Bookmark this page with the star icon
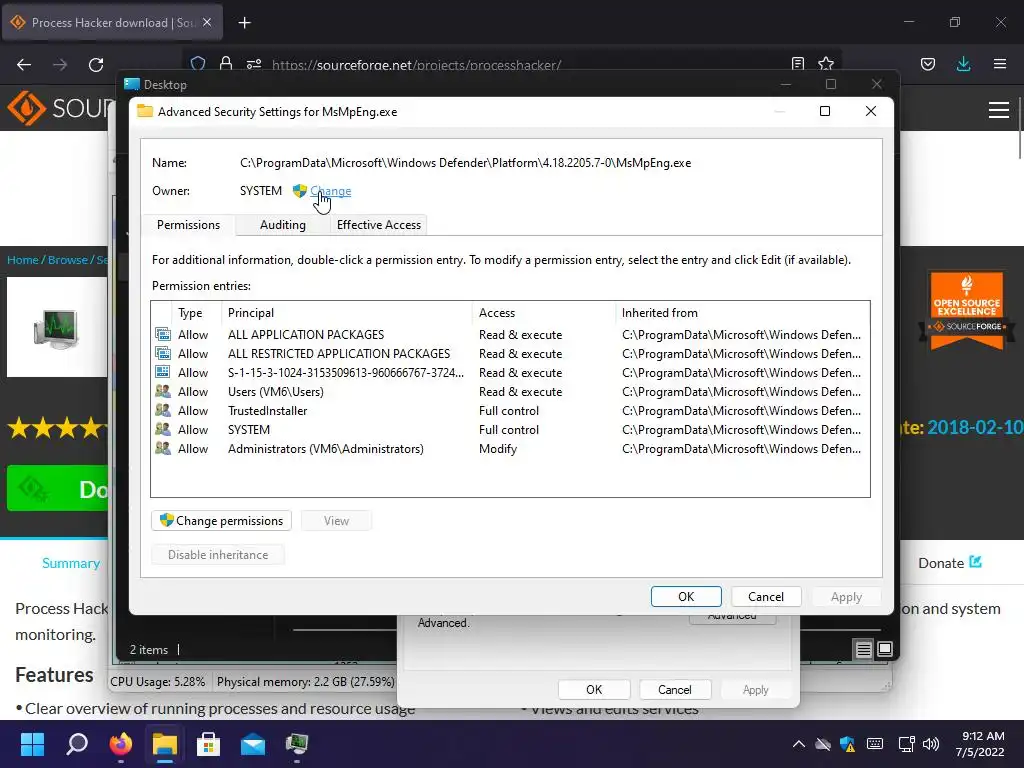Screen dimensions: 1024x768 click(x=825, y=64)
